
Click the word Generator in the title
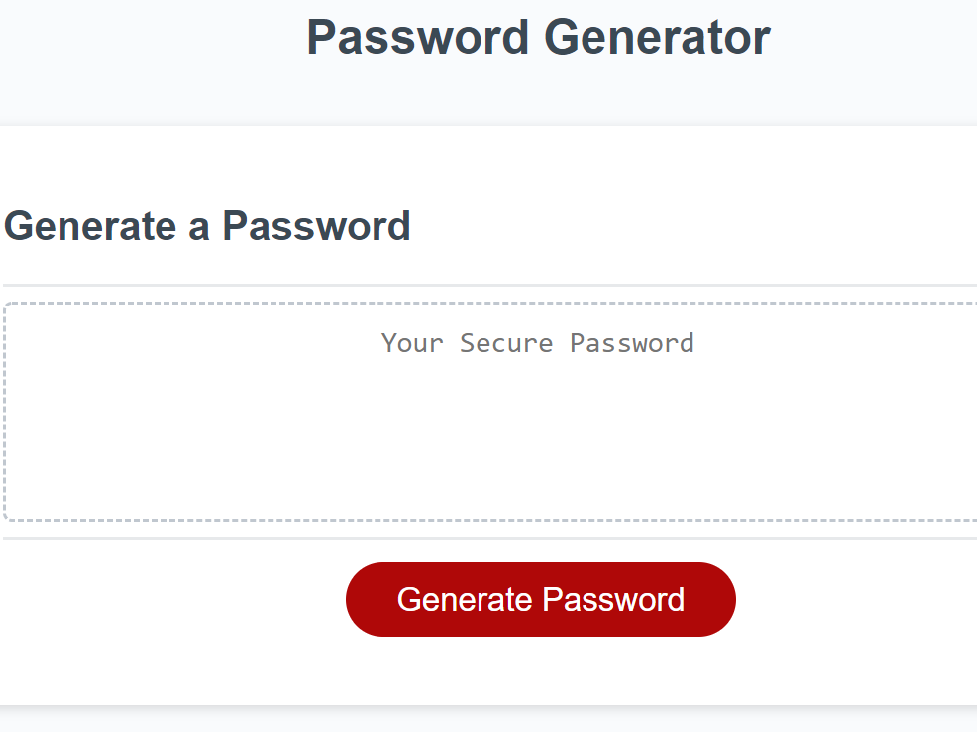tap(657, 38)
